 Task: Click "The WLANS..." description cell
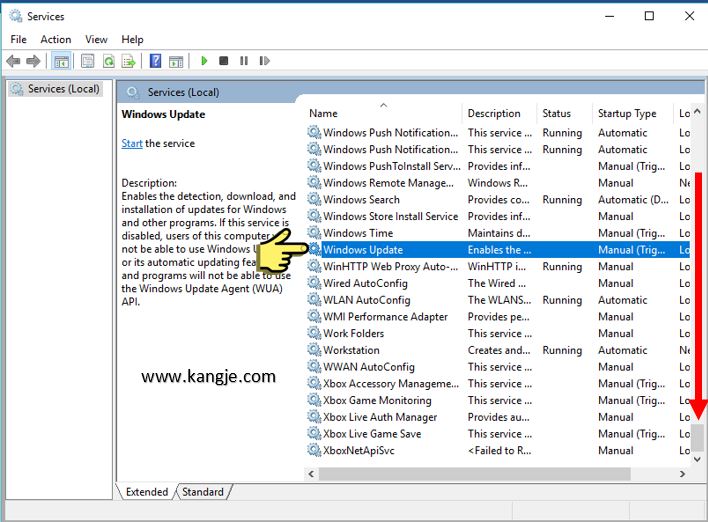[x=499, y=300]
